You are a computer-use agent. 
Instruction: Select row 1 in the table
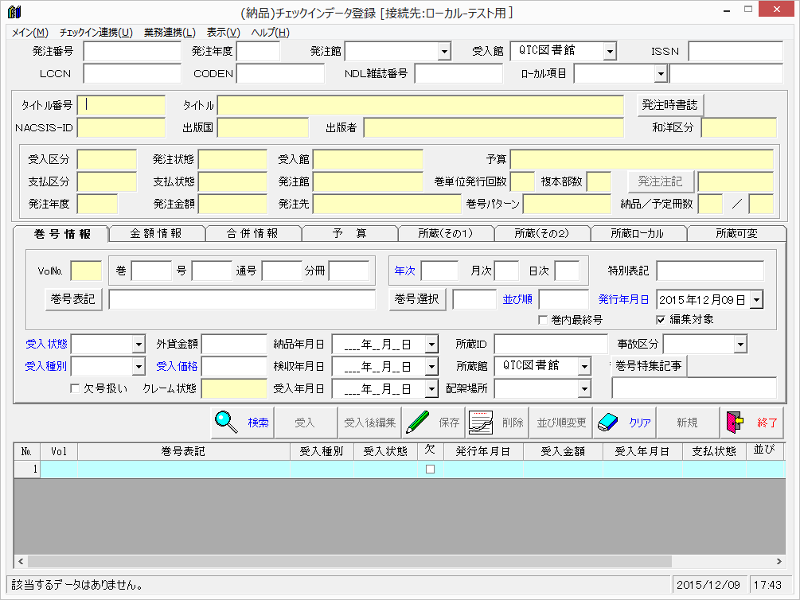pos(399,469)
